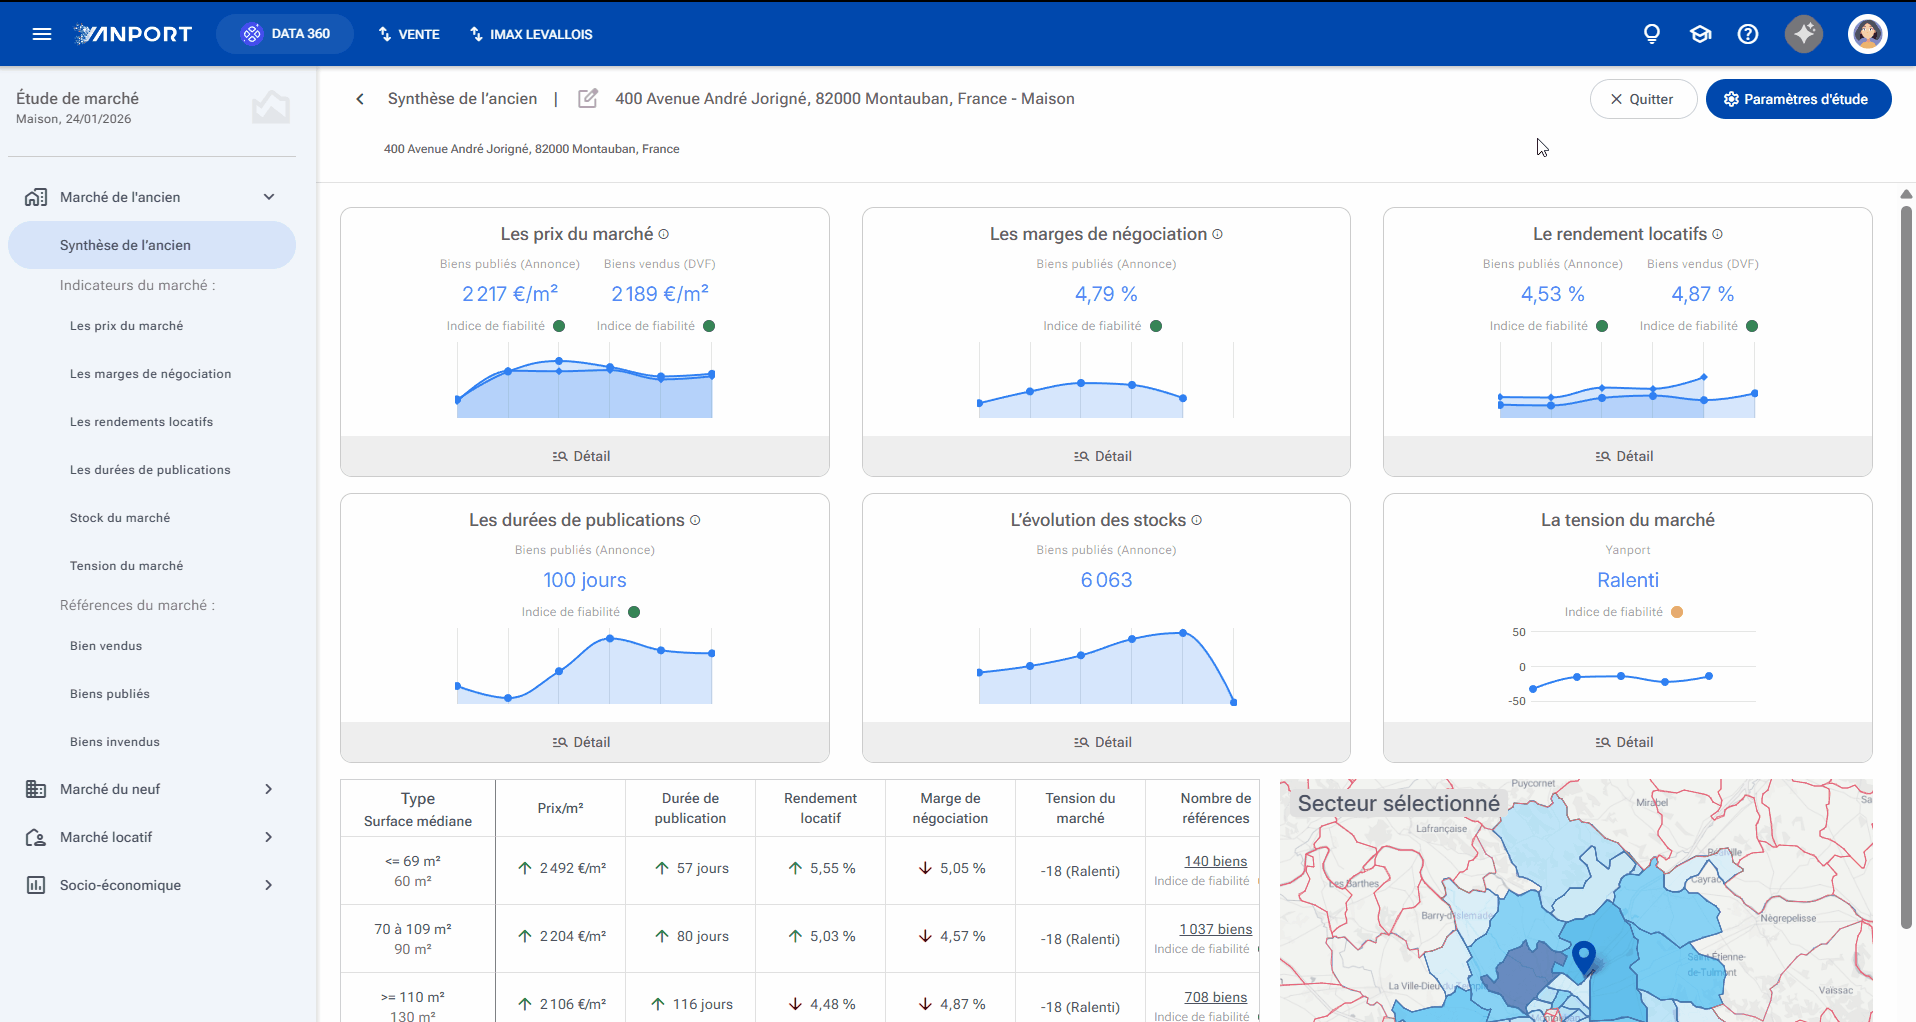Open the hamburger main menu

click(x=42, y=34)
